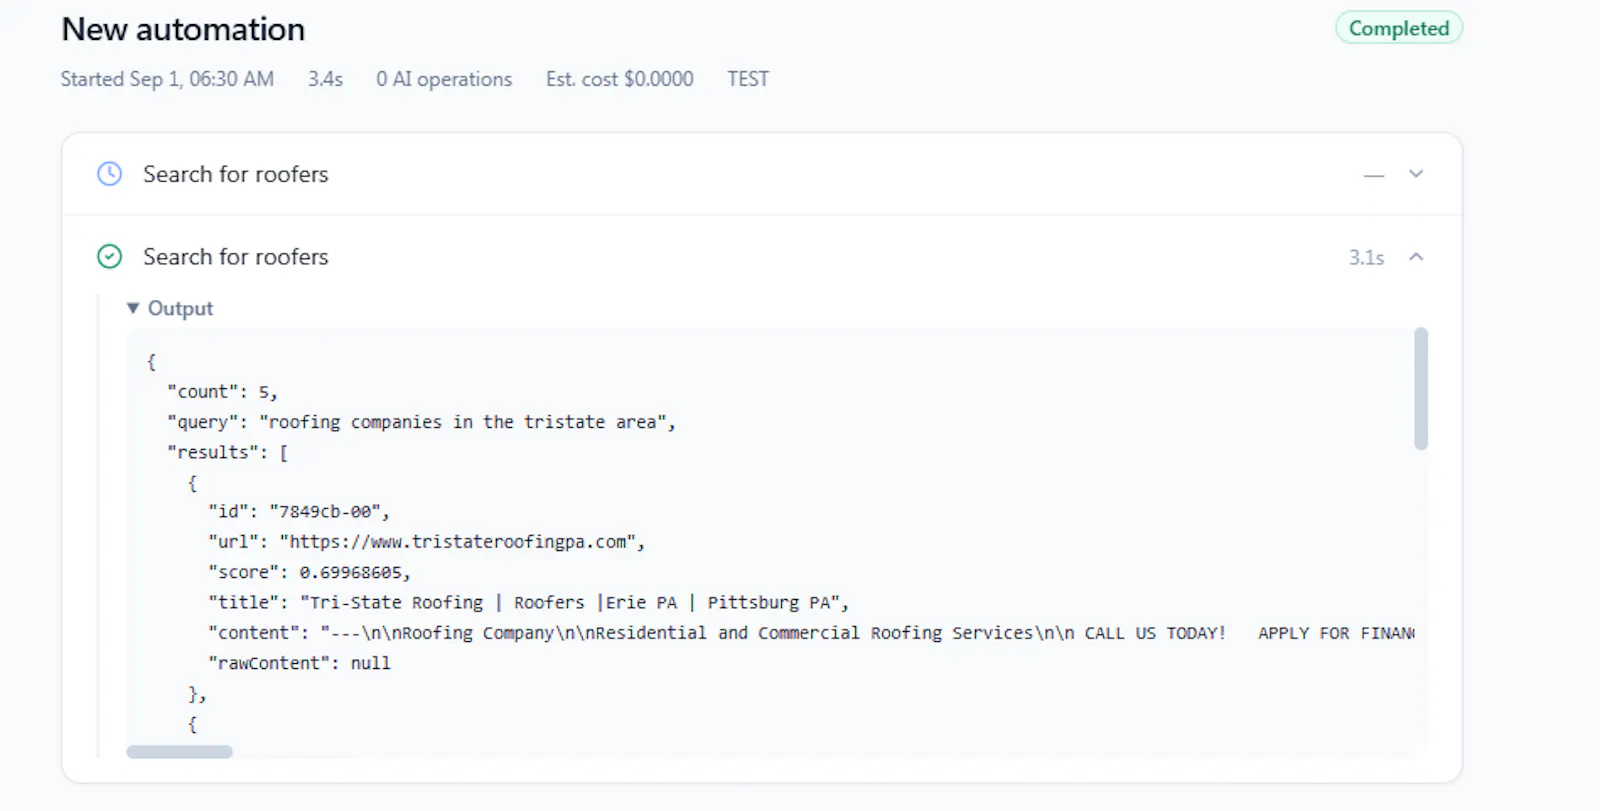The height and width of the screenshot is (811, 1600).
Task: Click the second Search for roofers step title
Action: pyautogui.click(x=236, y=257)
